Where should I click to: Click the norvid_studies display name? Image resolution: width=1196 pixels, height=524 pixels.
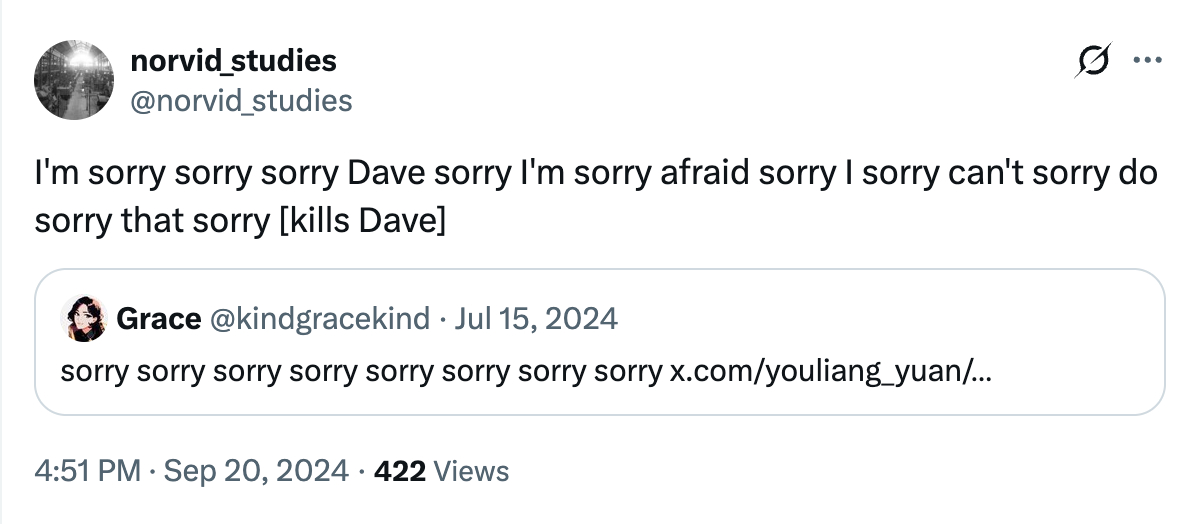point(234,61)
